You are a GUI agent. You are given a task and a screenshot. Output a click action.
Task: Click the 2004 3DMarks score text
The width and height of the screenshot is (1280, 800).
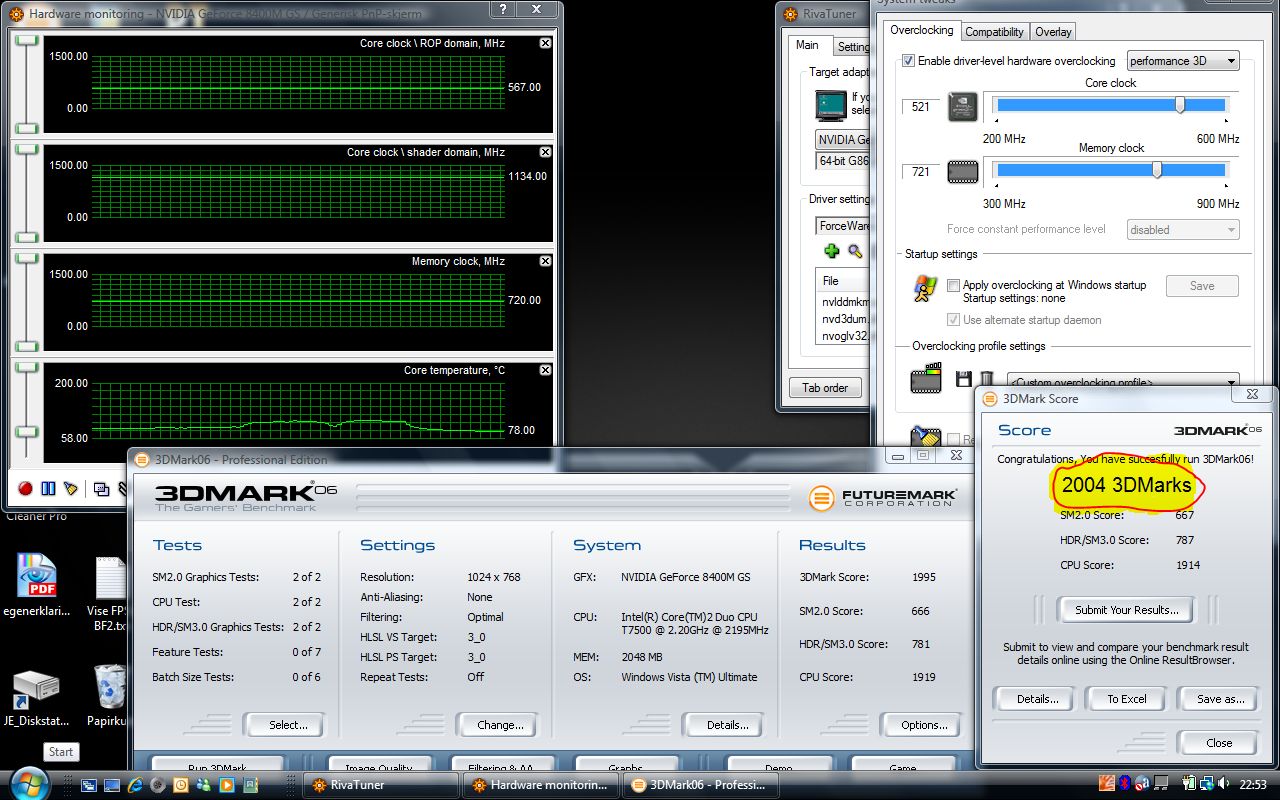click(x=1126, y=485)
